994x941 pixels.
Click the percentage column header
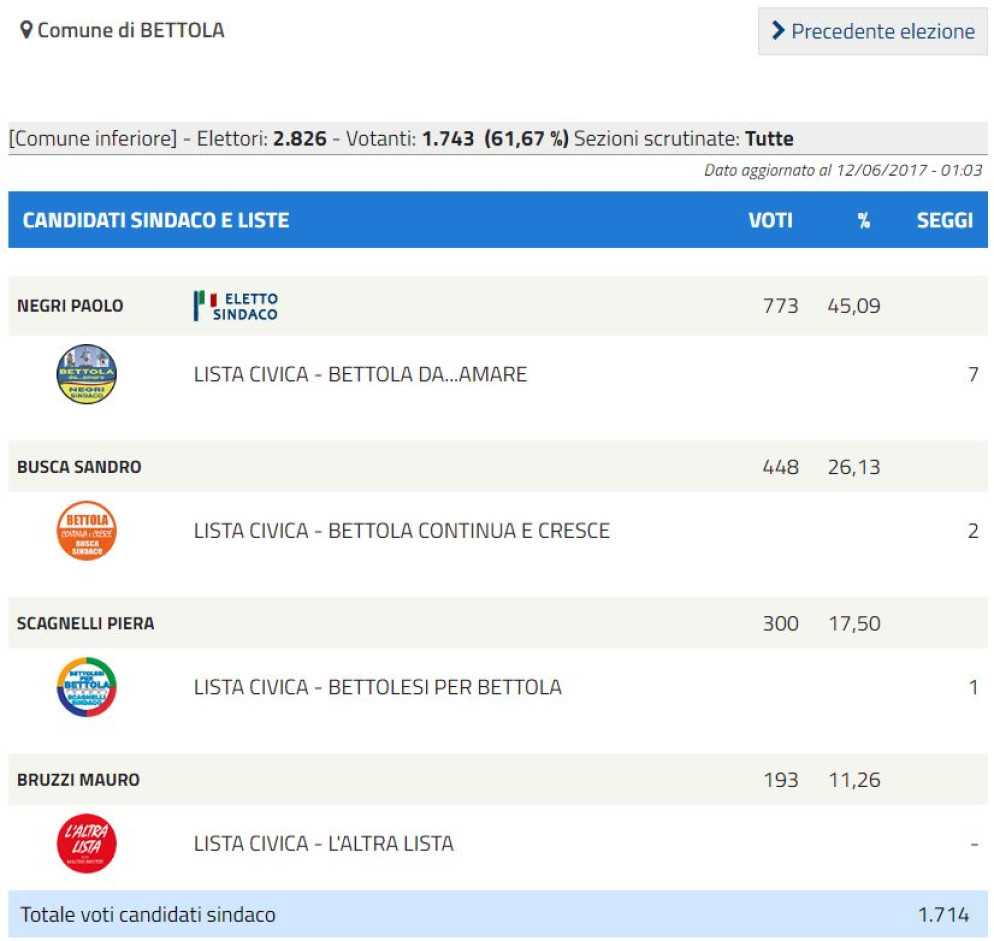tap(863, 220)
